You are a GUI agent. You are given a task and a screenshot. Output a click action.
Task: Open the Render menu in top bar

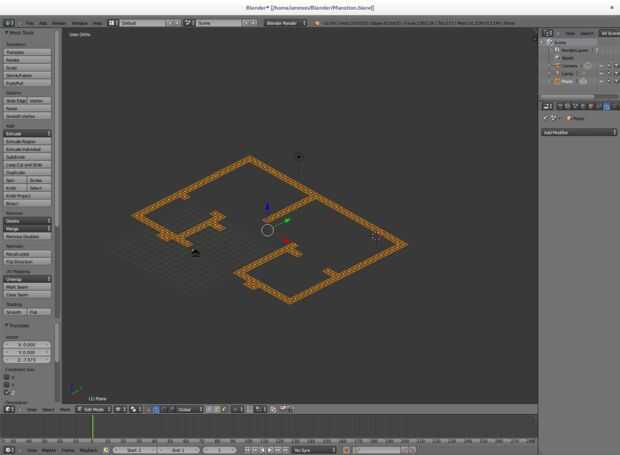(x=59, y=23)
